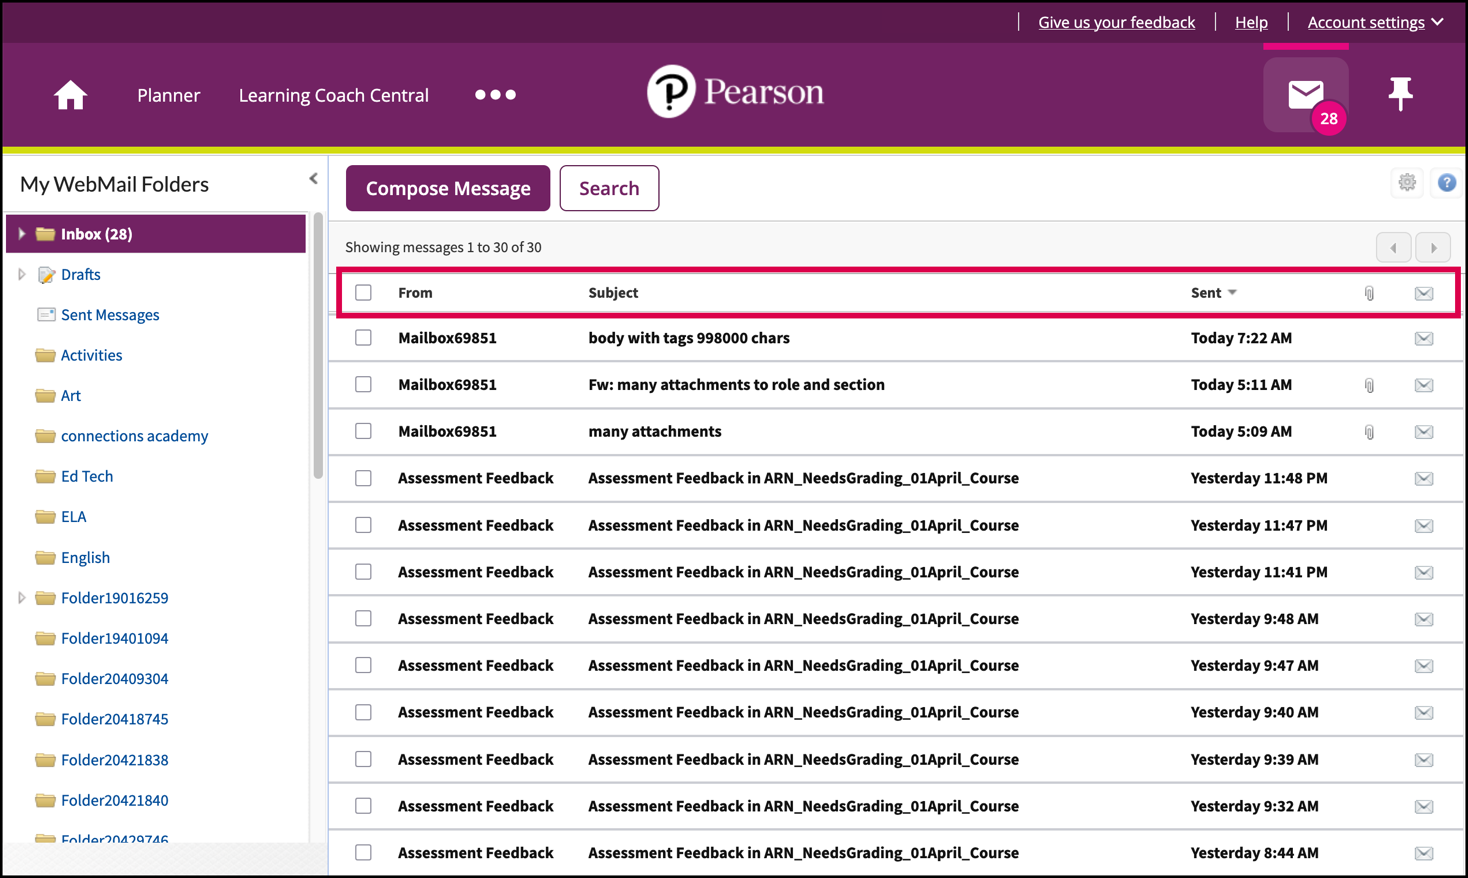The height and width of the screenshot is (878, 1468).
Task: Open Learning Coach Central
Action: 333,95
